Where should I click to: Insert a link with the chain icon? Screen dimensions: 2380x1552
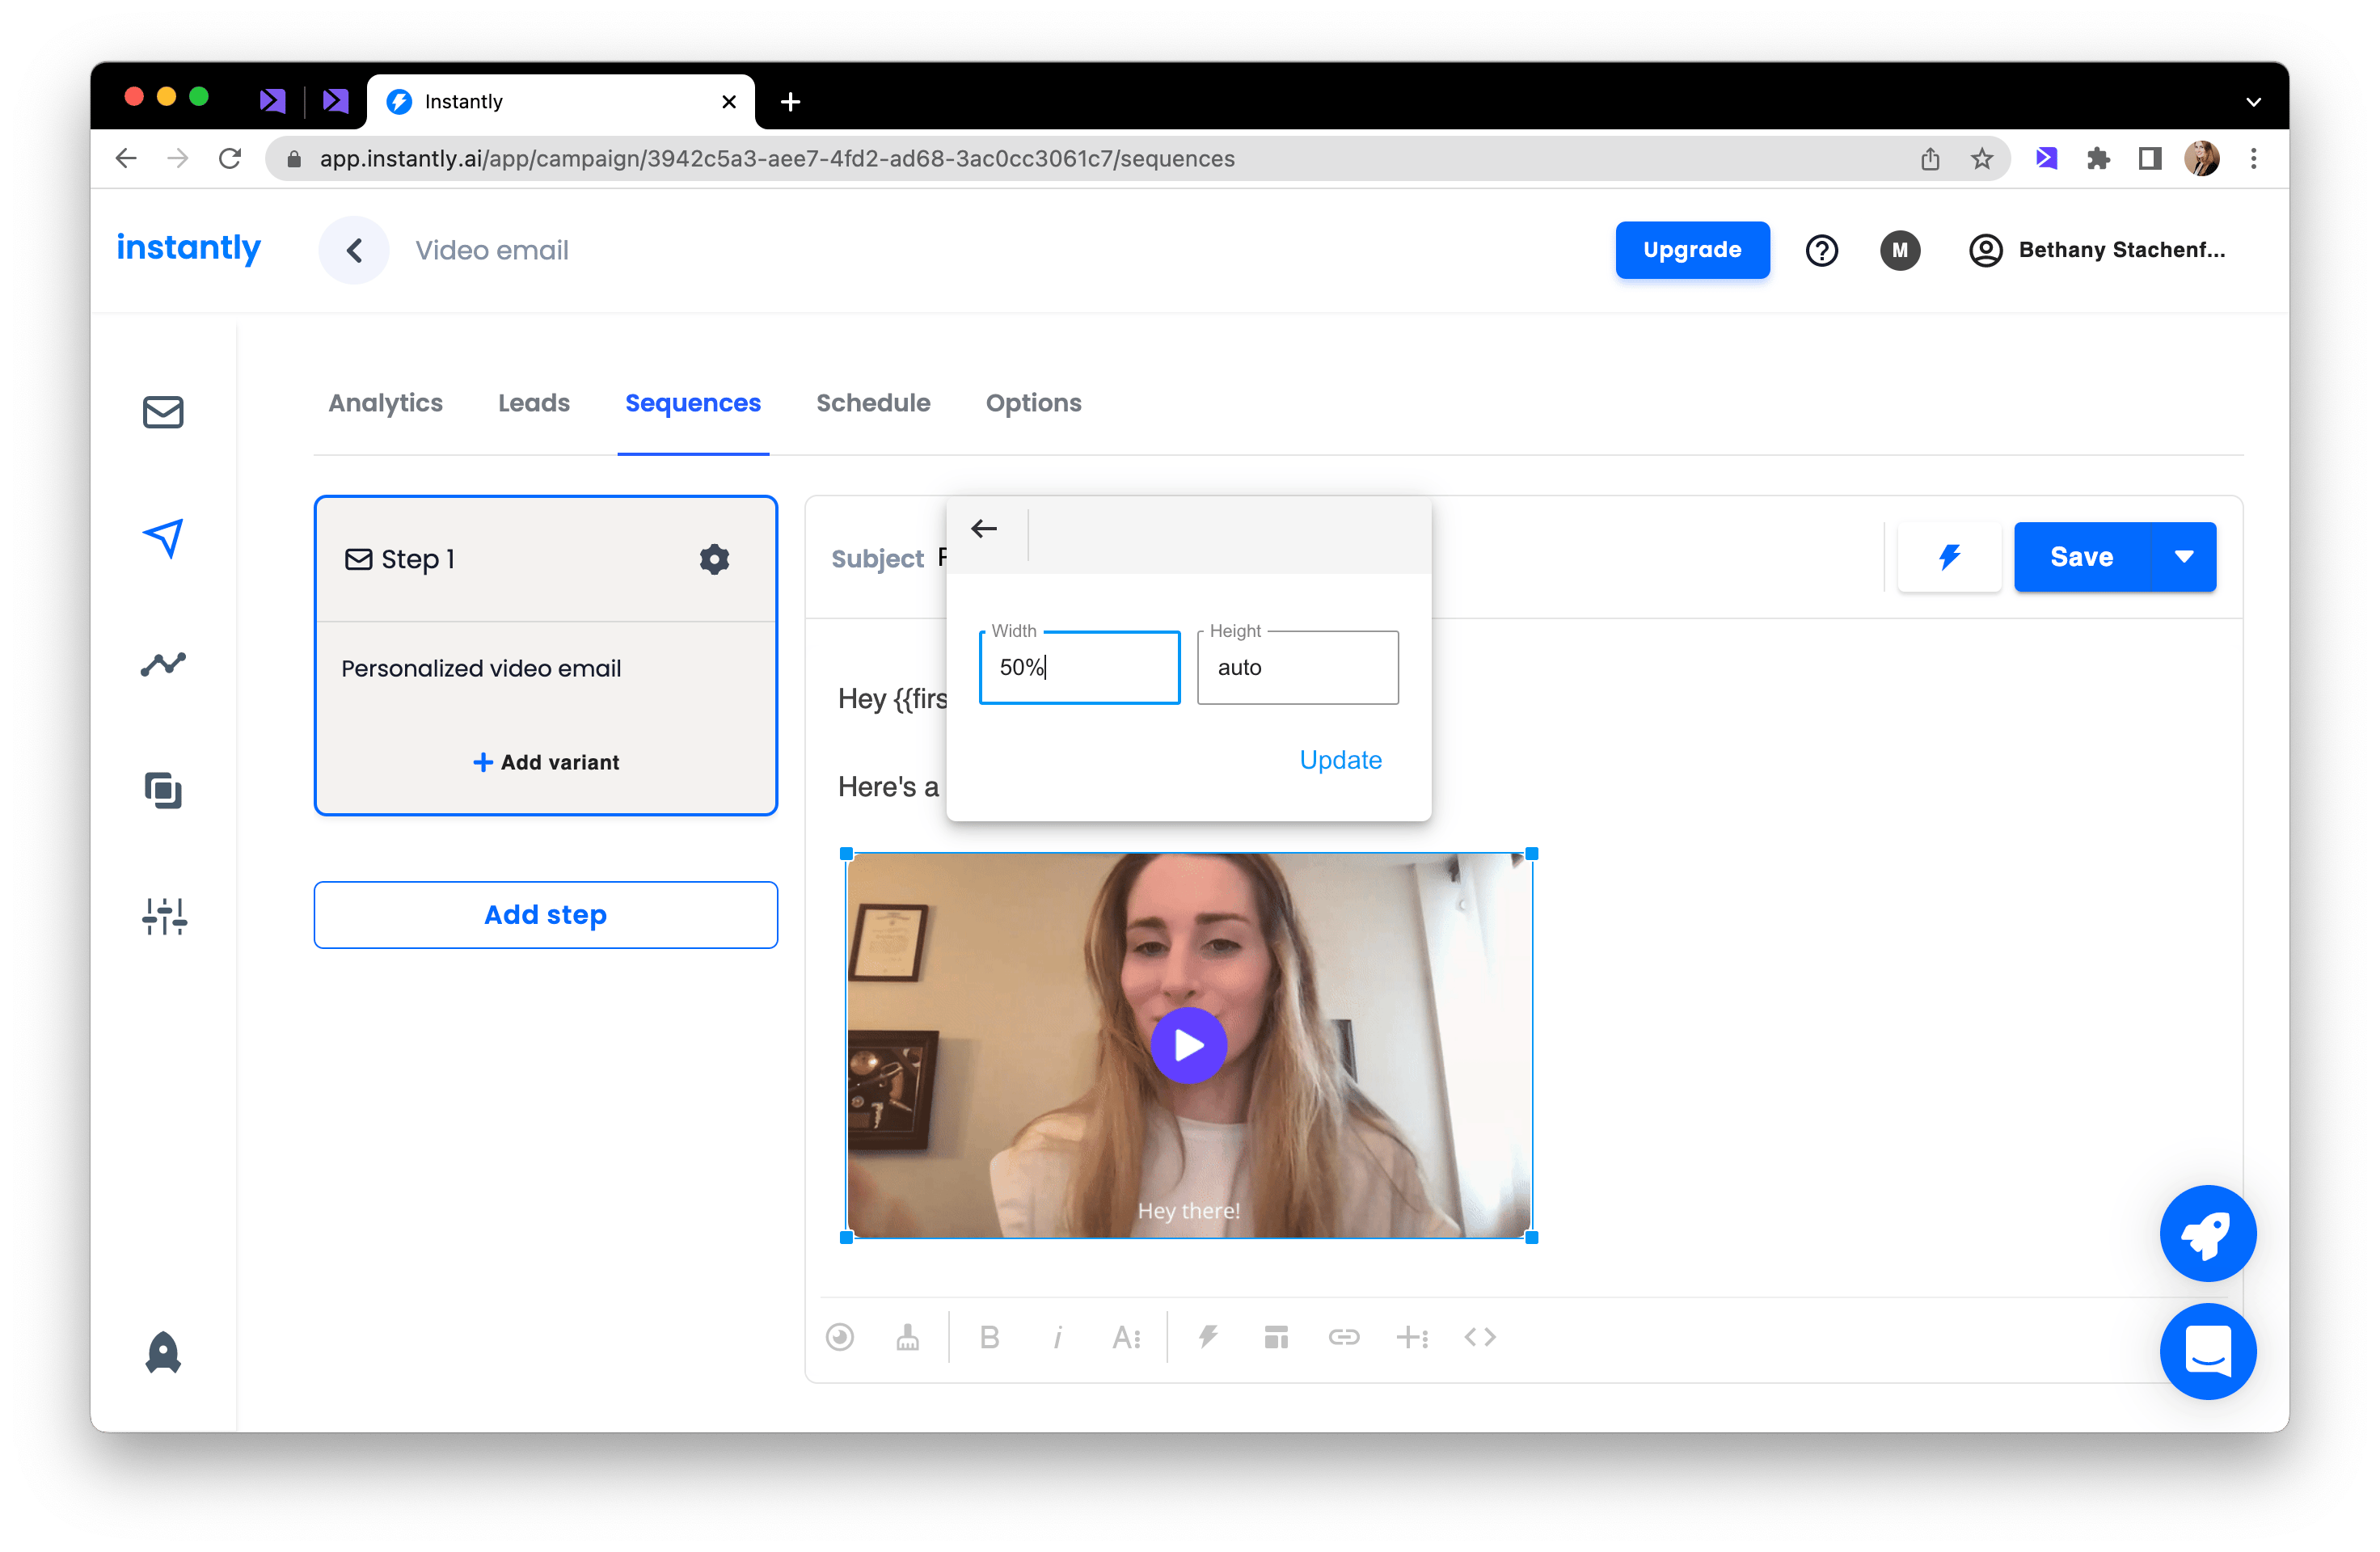click(x=1344, y=1337)
